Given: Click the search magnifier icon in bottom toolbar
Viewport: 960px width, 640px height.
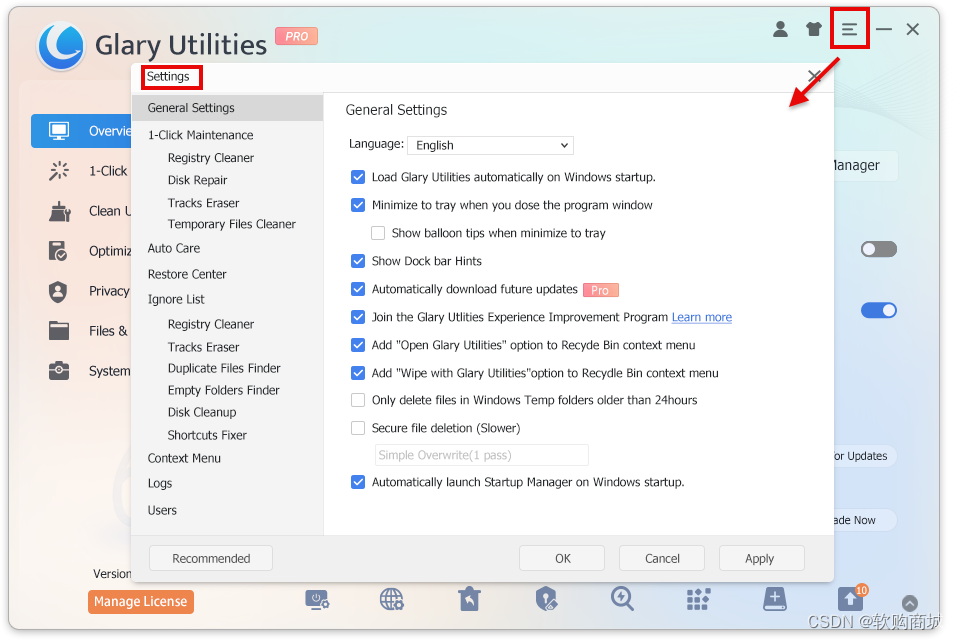Looking at the screenshot, I should [622, 598].
